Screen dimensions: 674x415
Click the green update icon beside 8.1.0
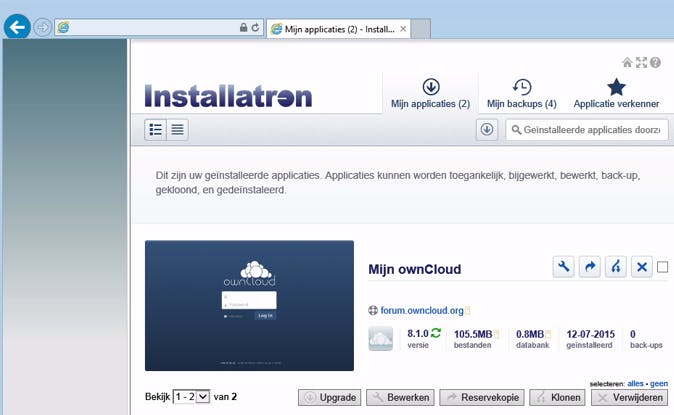[x=436, y=333]
